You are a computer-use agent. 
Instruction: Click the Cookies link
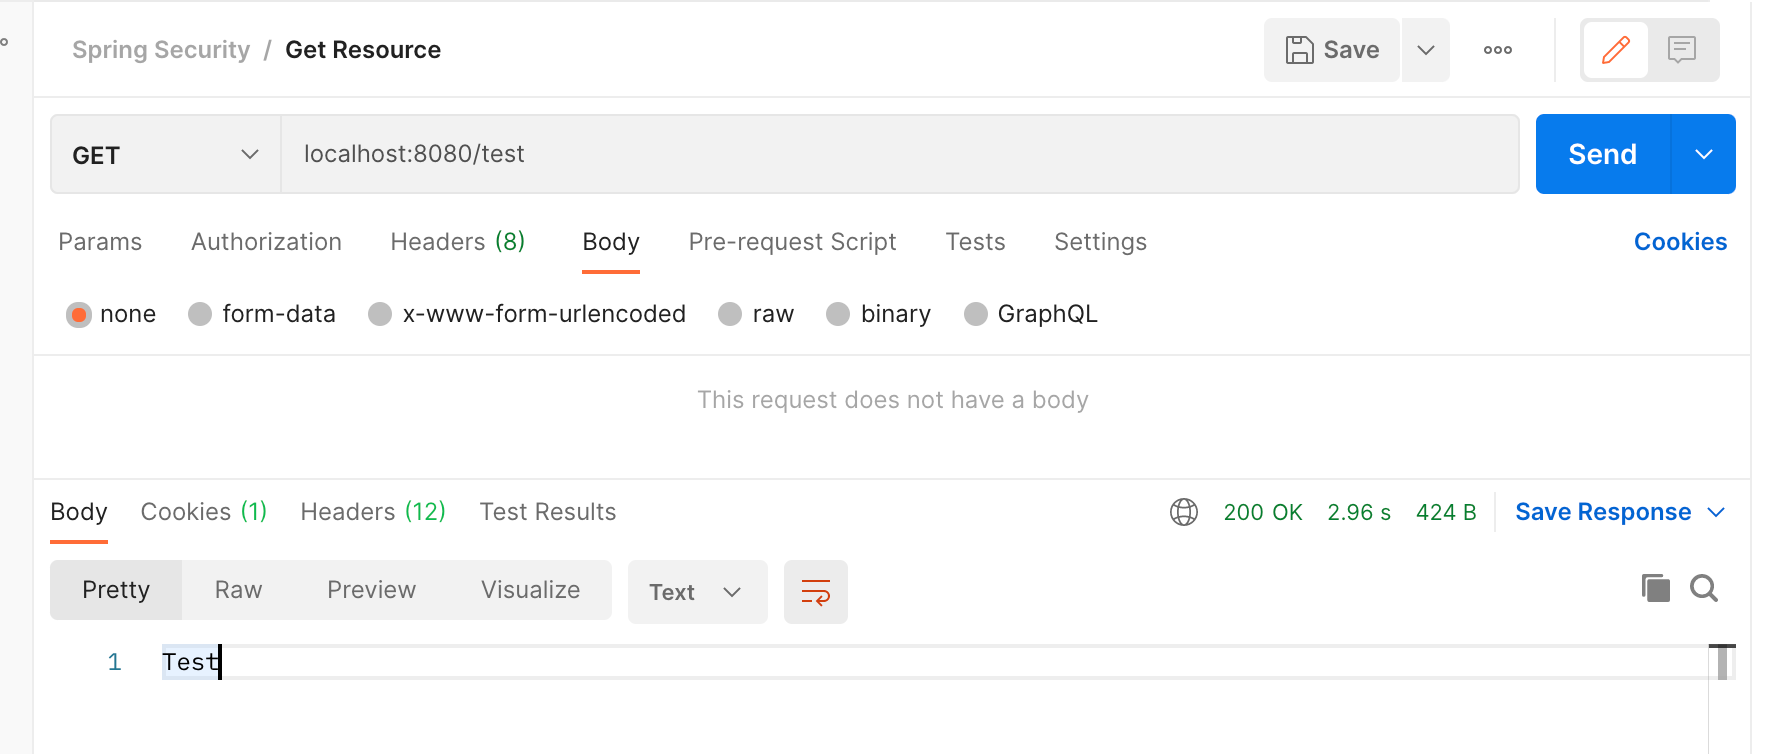click(x=1680, y=242)
